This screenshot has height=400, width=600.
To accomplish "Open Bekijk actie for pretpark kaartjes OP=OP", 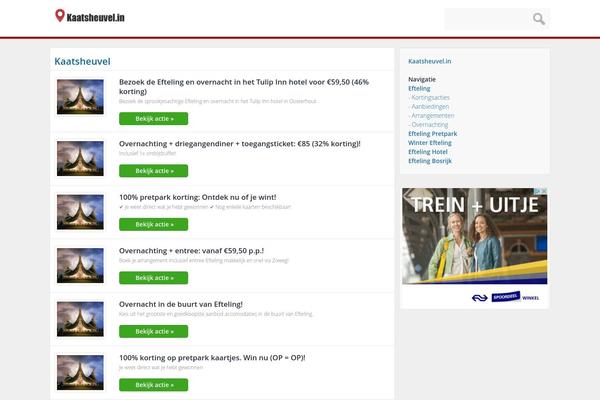I will coord(153,385).
